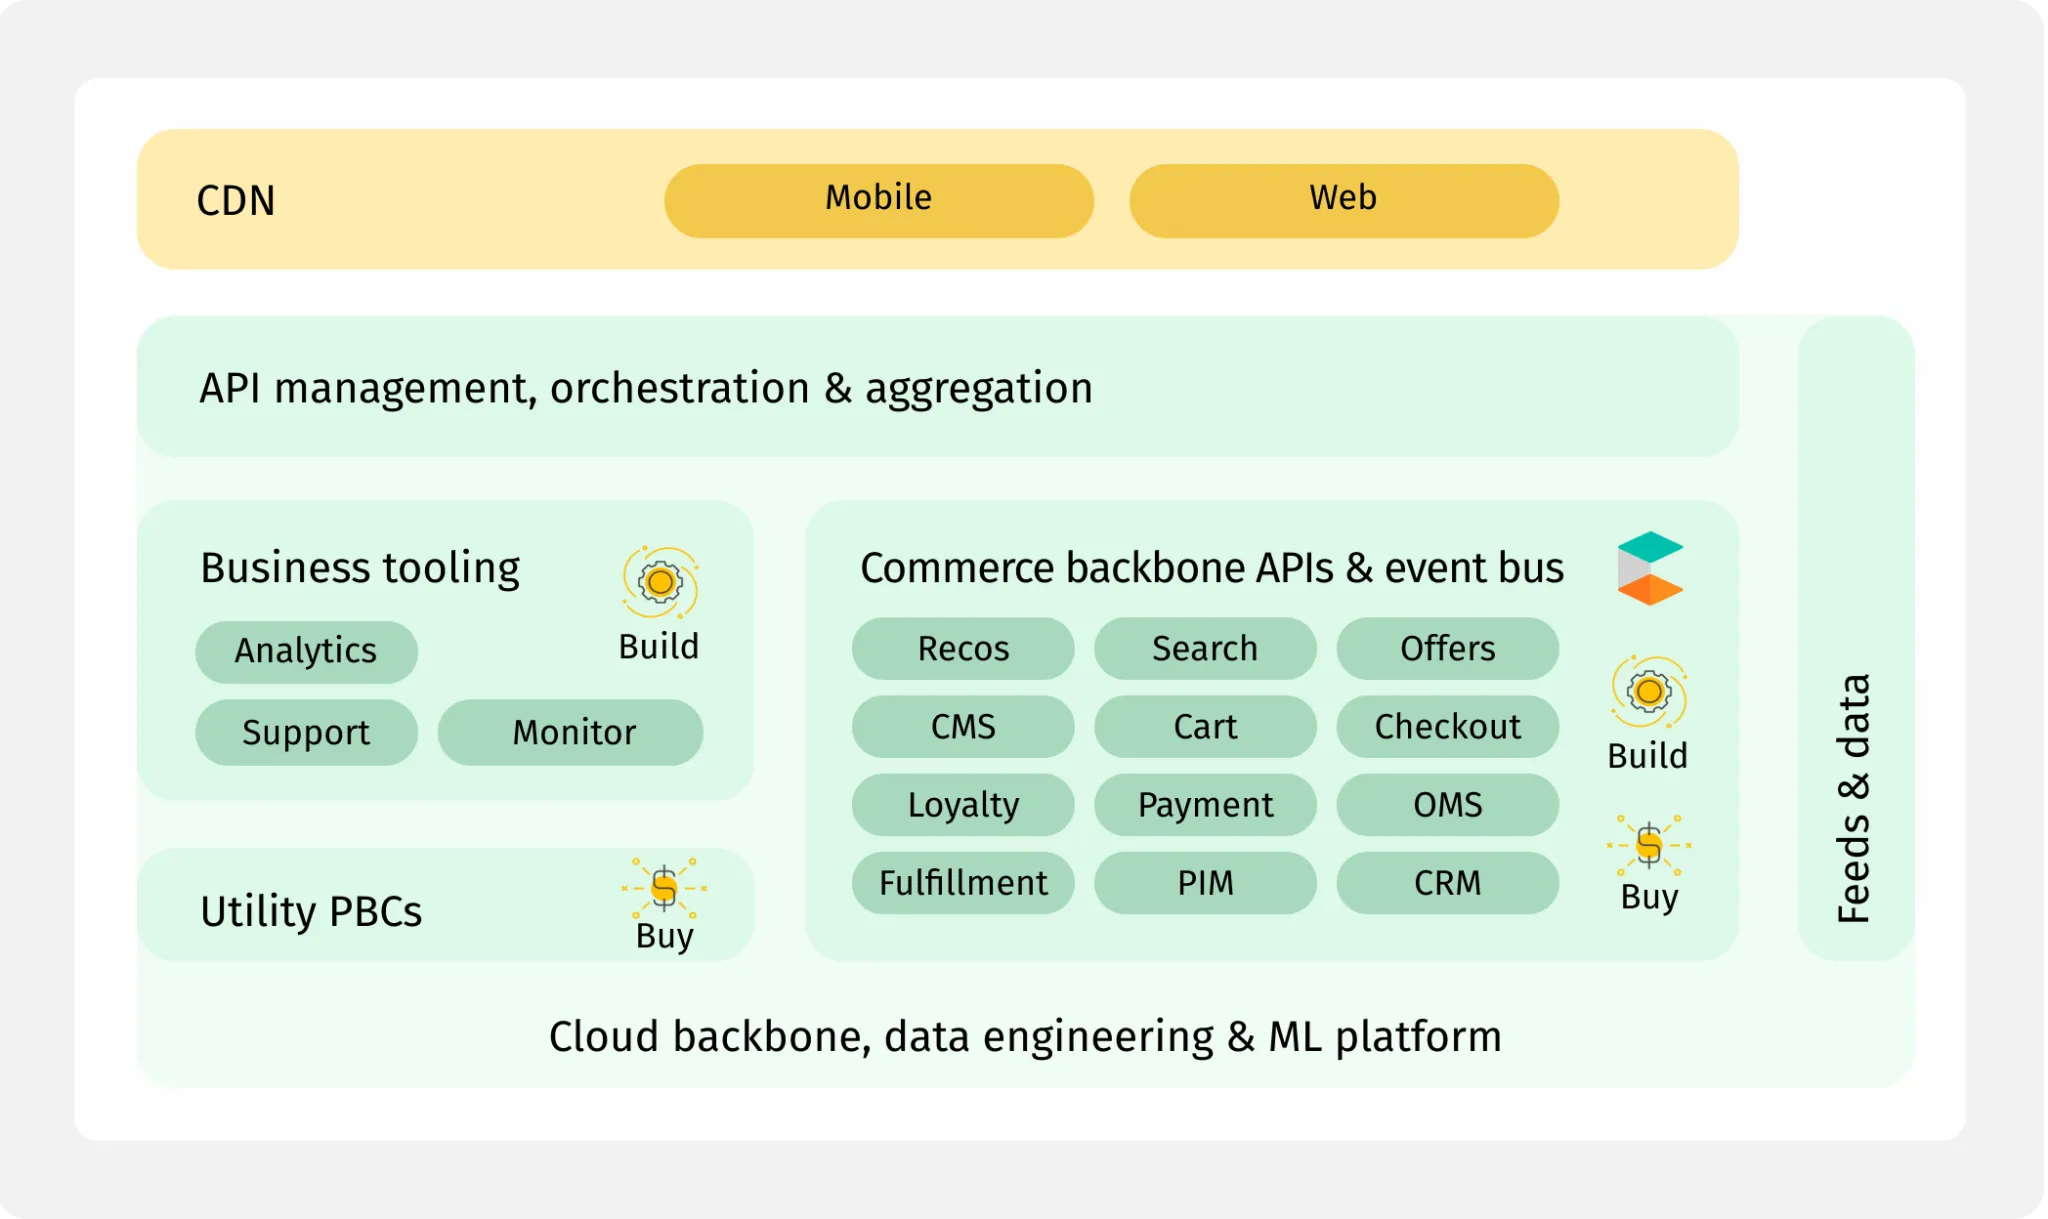
Task: Open the Search service block
Action: click(x=1205, y=649)
